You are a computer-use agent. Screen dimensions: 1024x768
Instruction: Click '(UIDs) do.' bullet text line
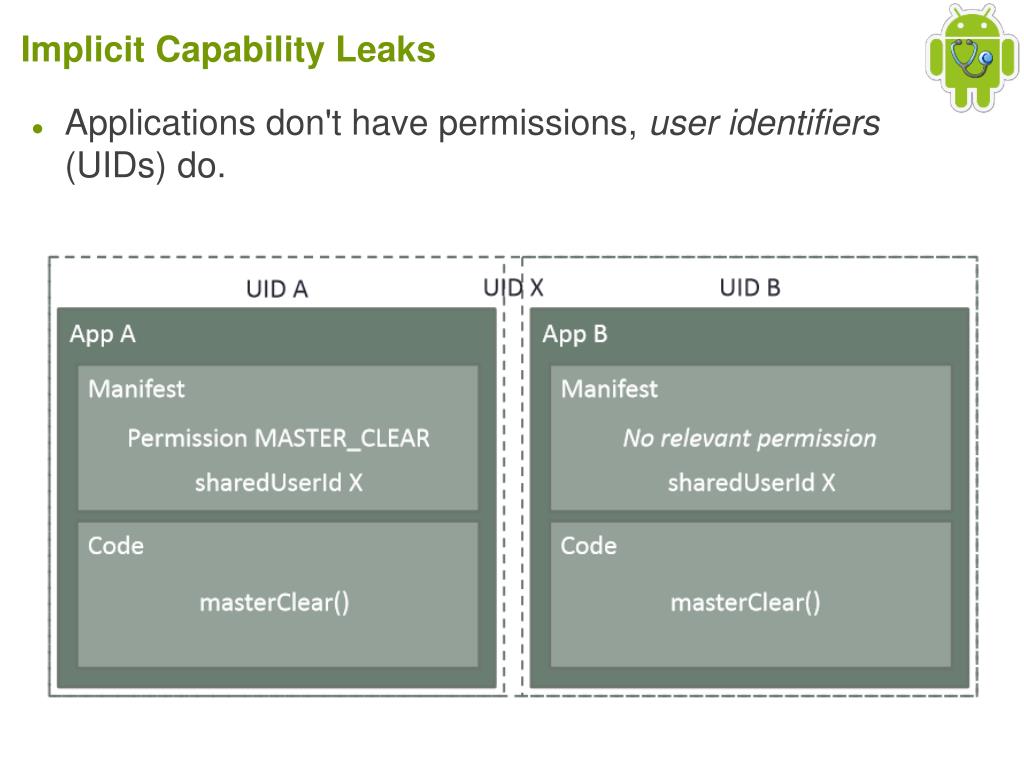pos(146,166)
